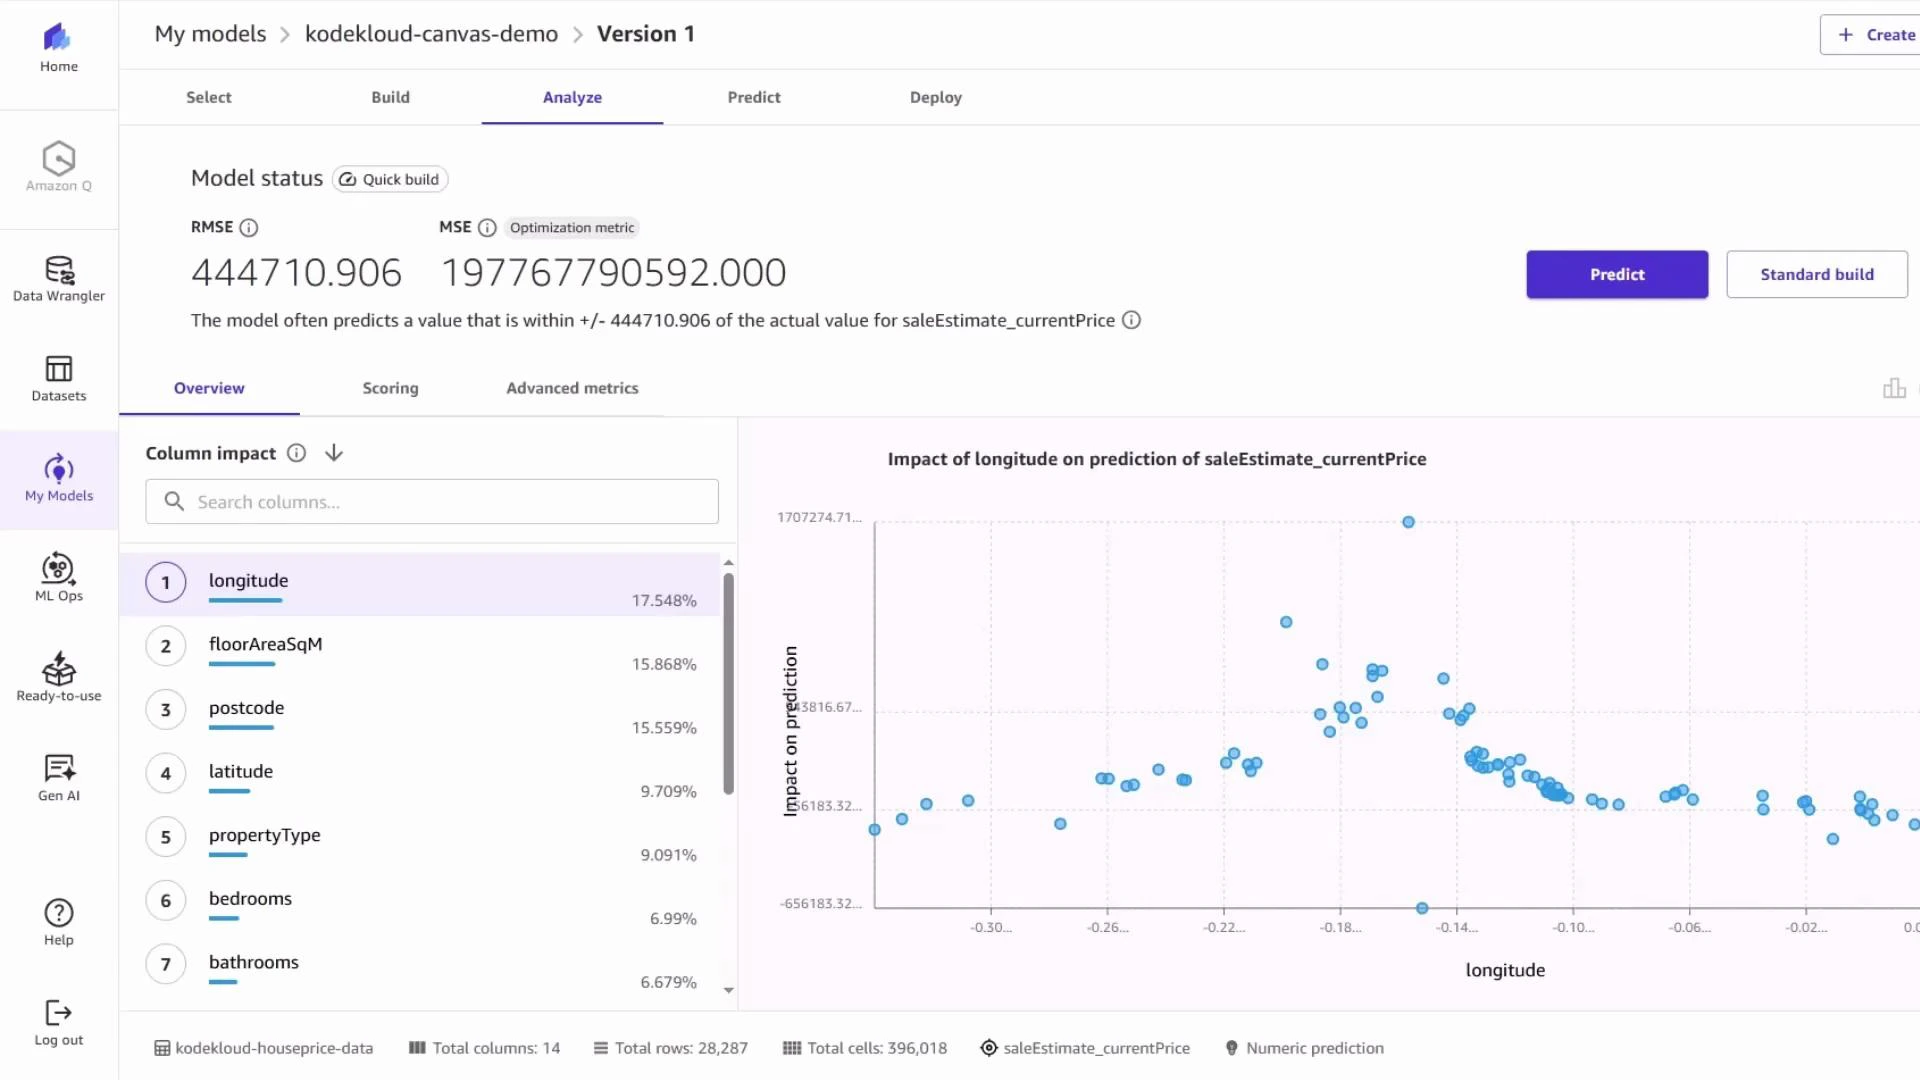Image resolution: width=1920 pixels, height=1080 pixels.
Task: Open the Column impact sort arrow
Action: click(x=333, y=452)
